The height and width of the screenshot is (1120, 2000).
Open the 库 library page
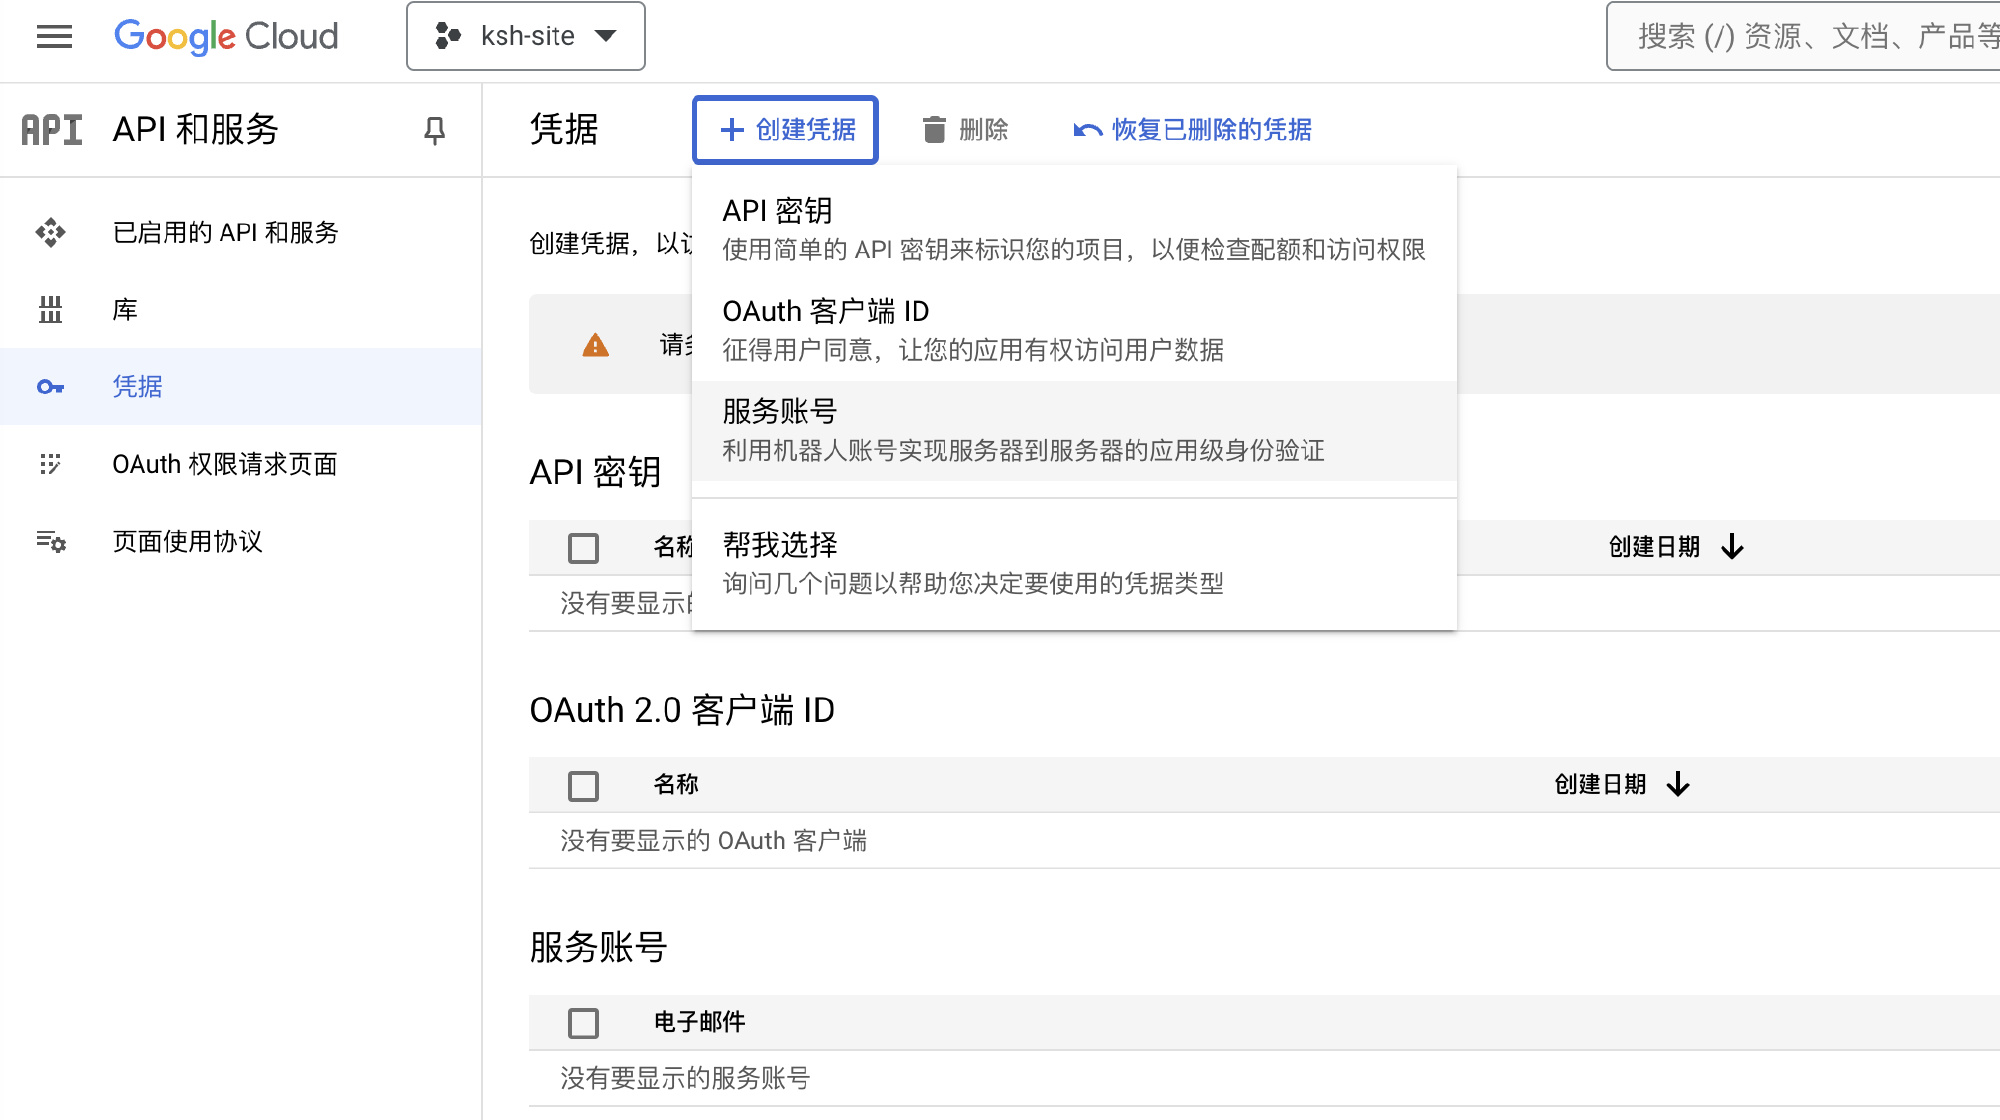(241, 310)
